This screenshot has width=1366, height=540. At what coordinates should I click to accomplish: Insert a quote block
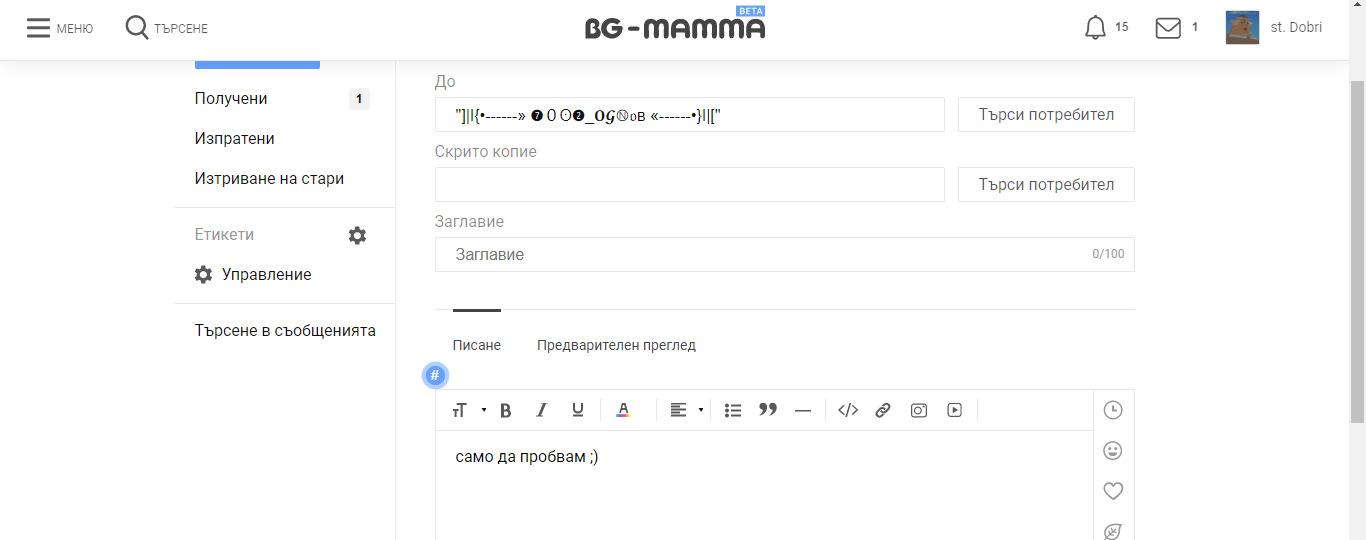point(768,410)
